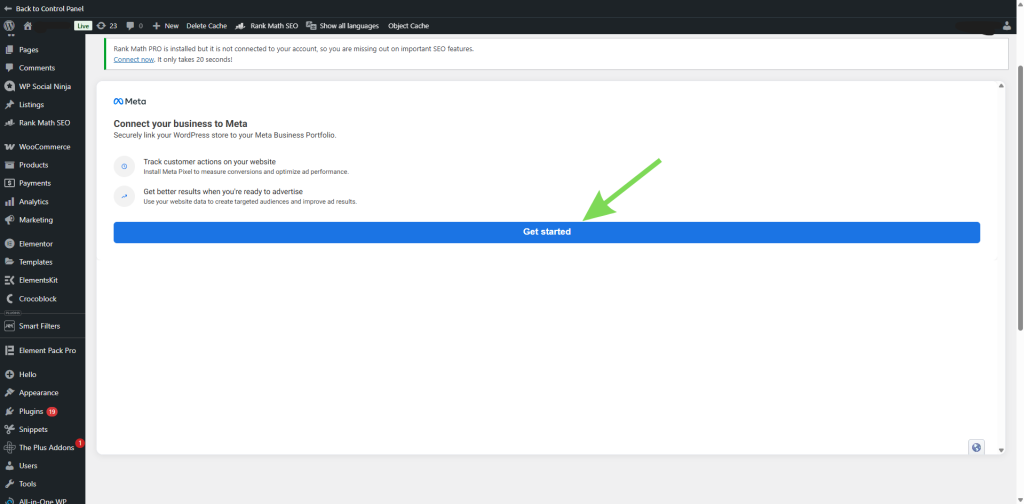Screen dimensions: 1024x504
Task: Click the Rank Math SEO sidebar icon
Action: 9,123
